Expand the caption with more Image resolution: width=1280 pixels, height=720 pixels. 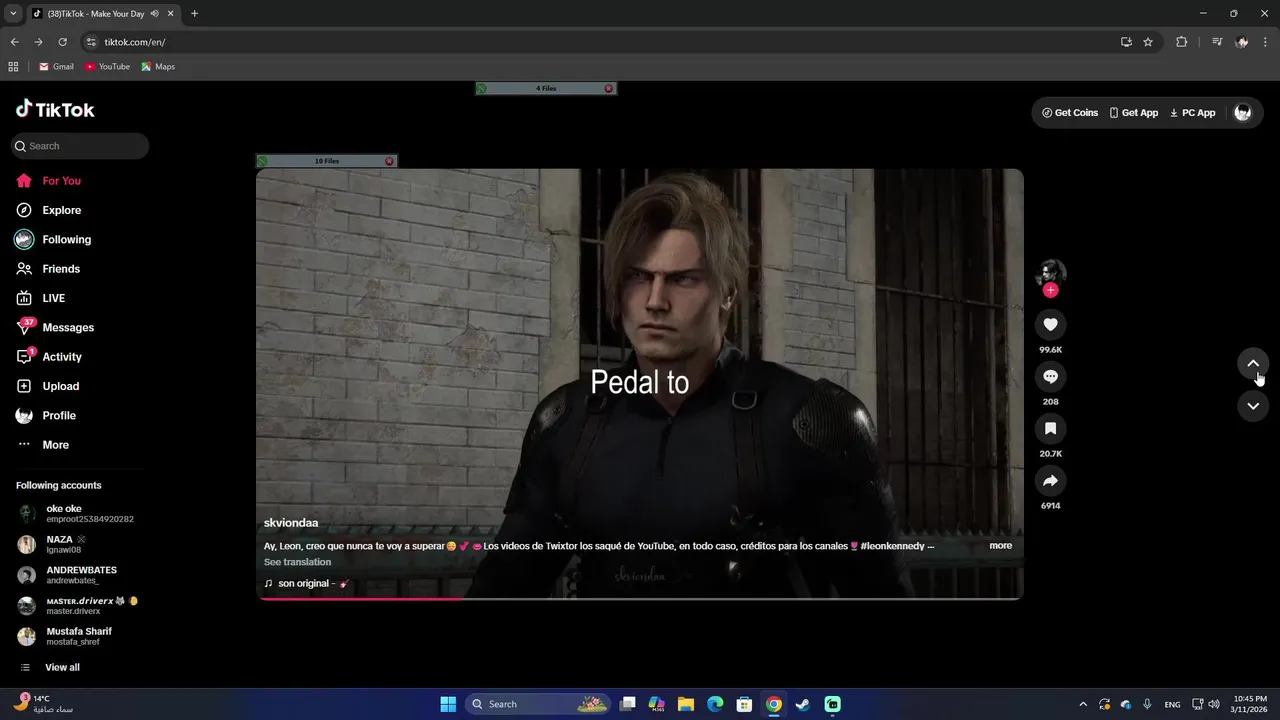click(1001, 546)
